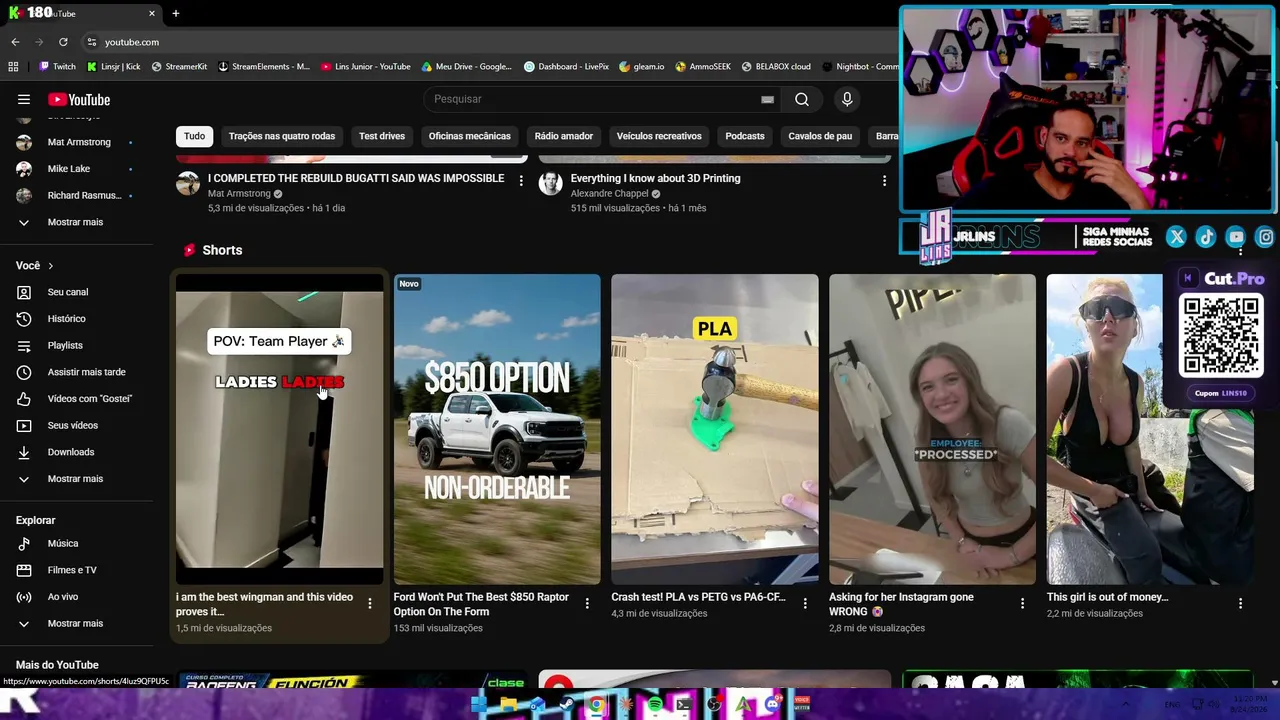
Task: Select the Veículos recreativos chip
Action: (659, 136)
